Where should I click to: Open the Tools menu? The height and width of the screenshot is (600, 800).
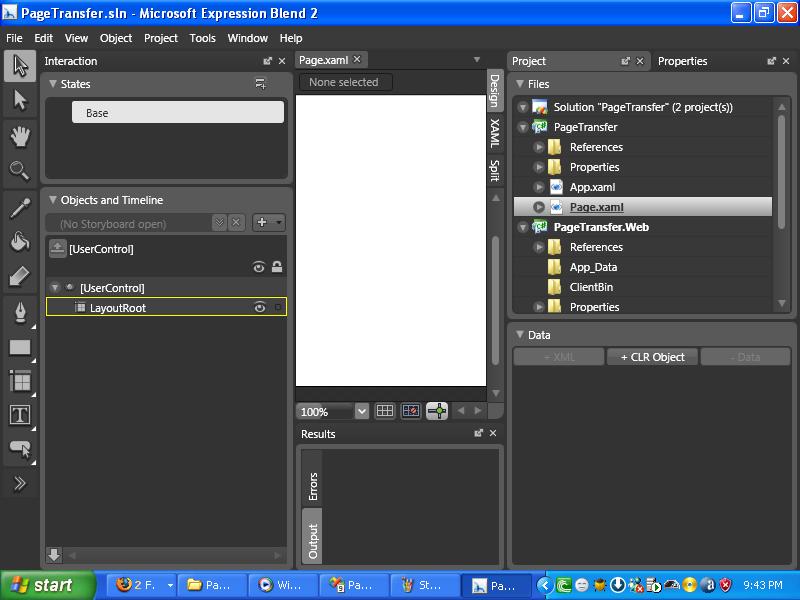click(x=203, y=38)
